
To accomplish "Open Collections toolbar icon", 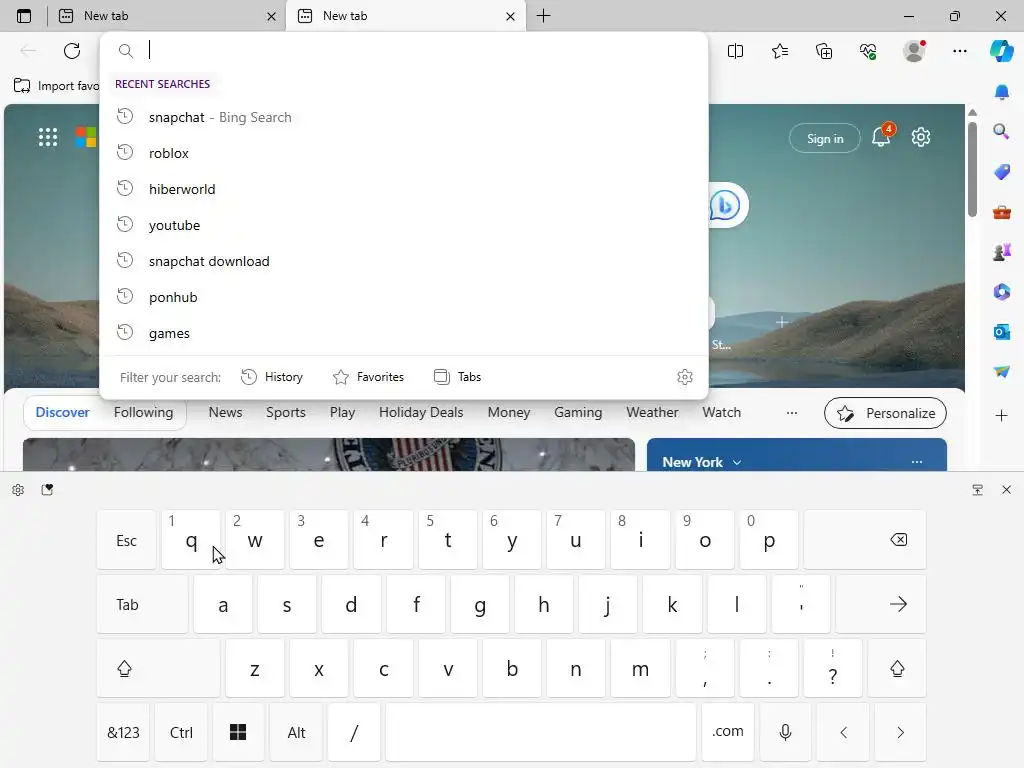I will pyautogui.click(x=824, y=51).
